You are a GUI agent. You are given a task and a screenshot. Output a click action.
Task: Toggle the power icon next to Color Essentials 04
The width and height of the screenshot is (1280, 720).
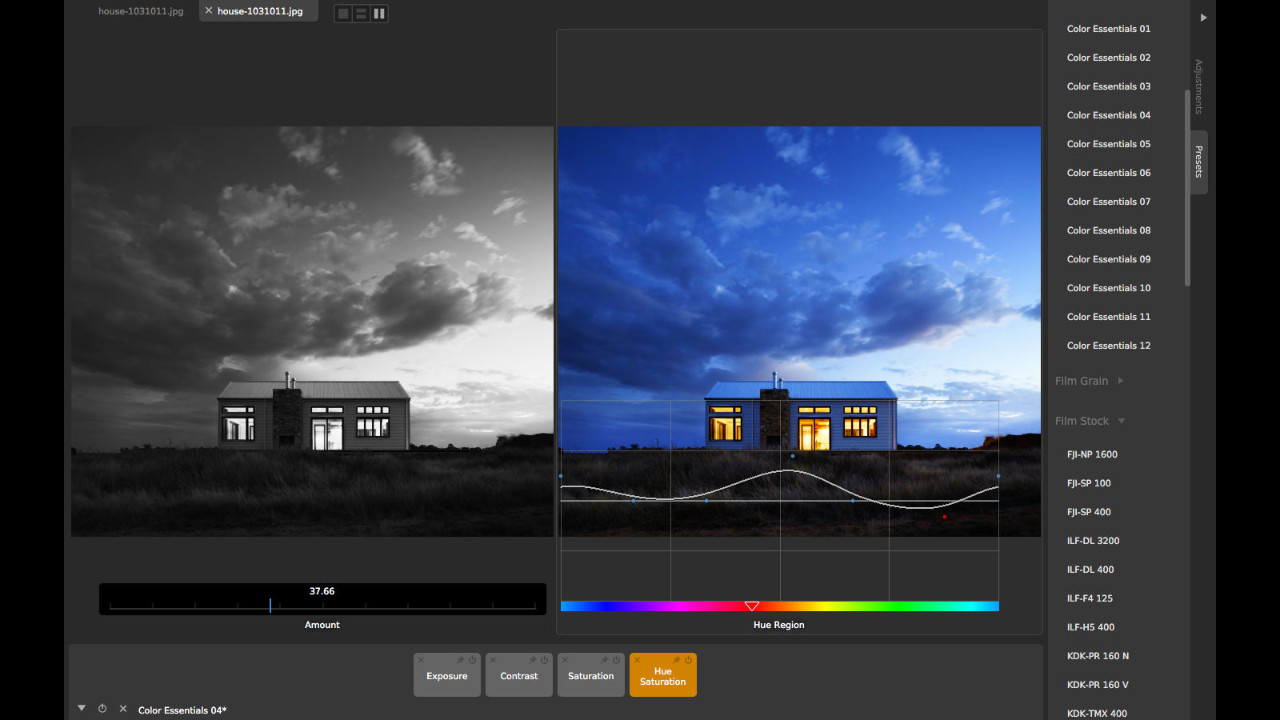point(102,708)
